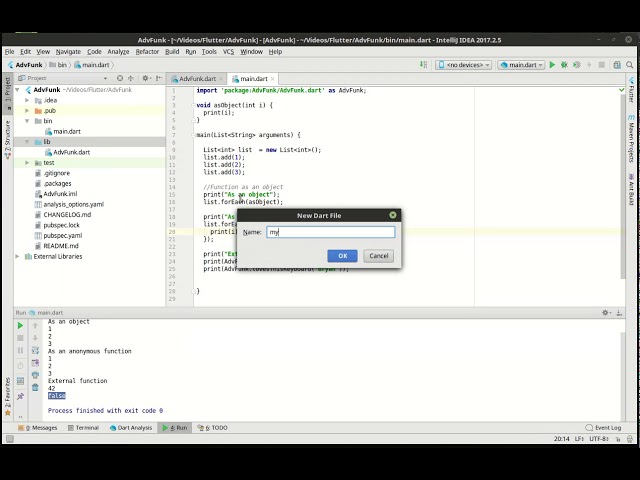Open the Project panel settings gear

(x=146, y=78)
